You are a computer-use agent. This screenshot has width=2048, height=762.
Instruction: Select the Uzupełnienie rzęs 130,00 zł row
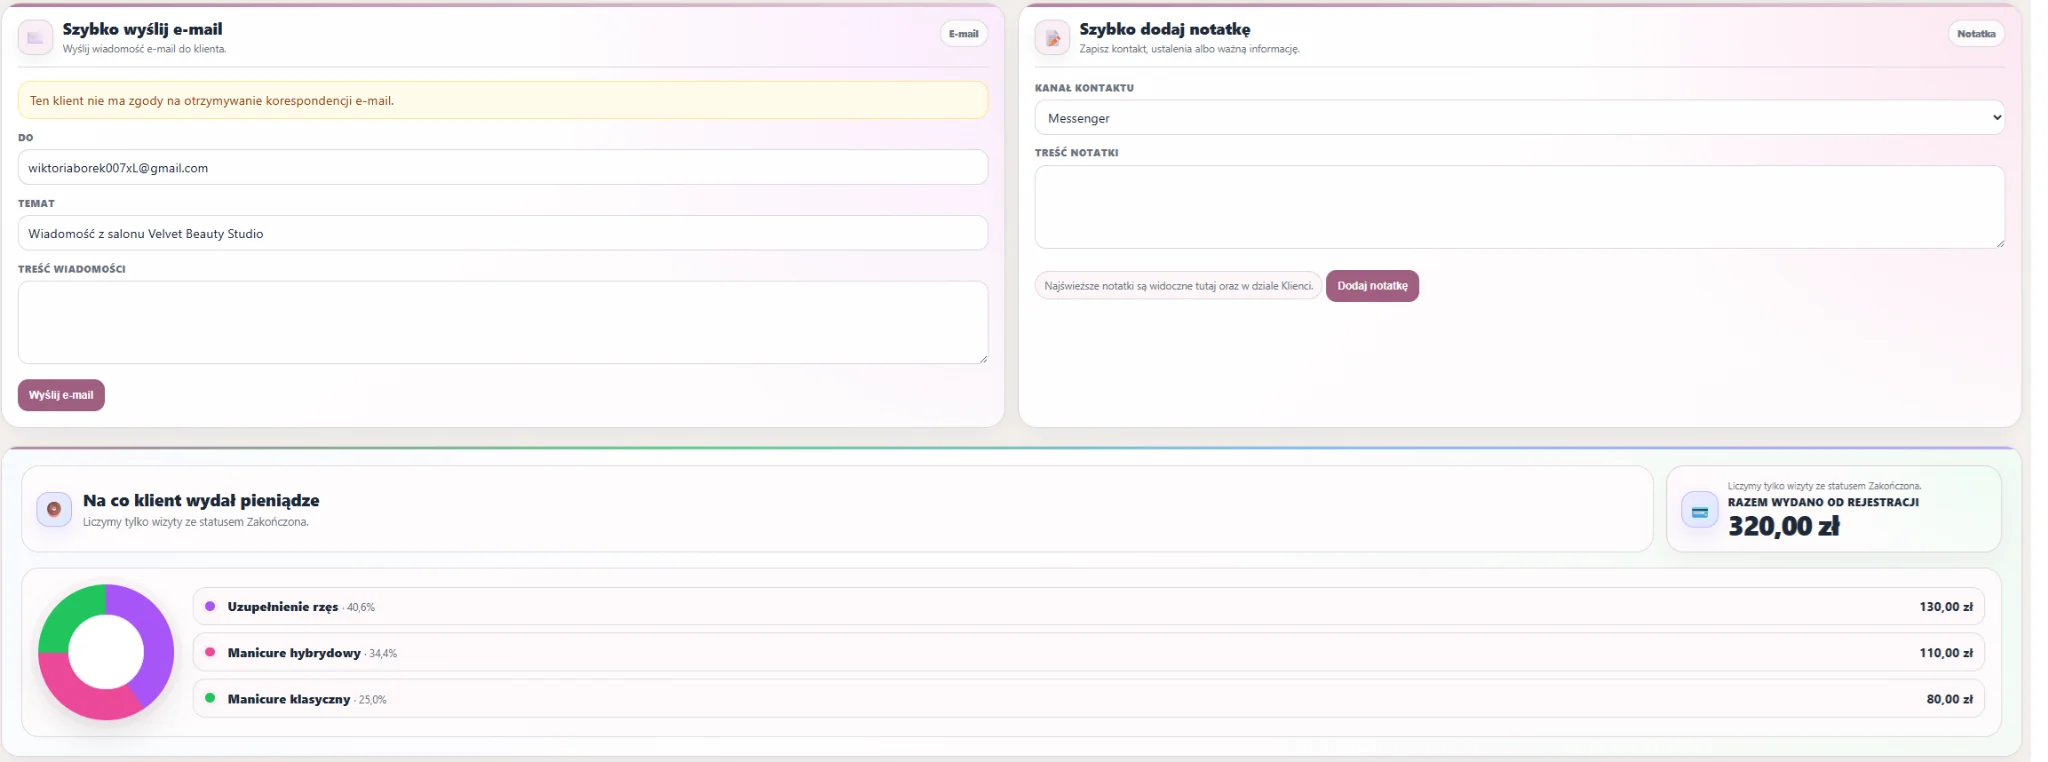click(1088, 606)
